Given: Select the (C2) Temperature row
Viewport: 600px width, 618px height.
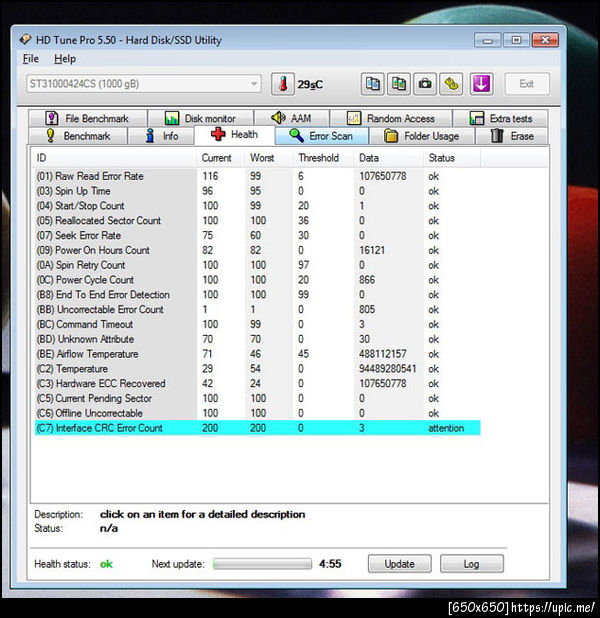Looking at the screenshot, I should coord(257,369).
